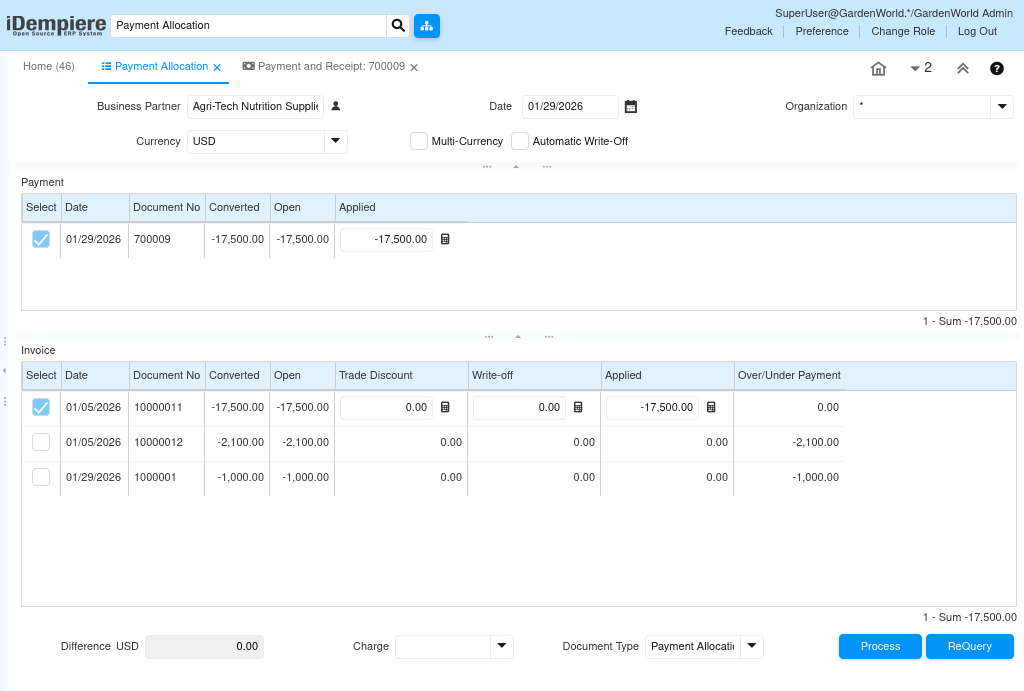Switch to Payment and Receipt: 700009 tab
Screen dimensions: 1024x691
pos(330,67)
